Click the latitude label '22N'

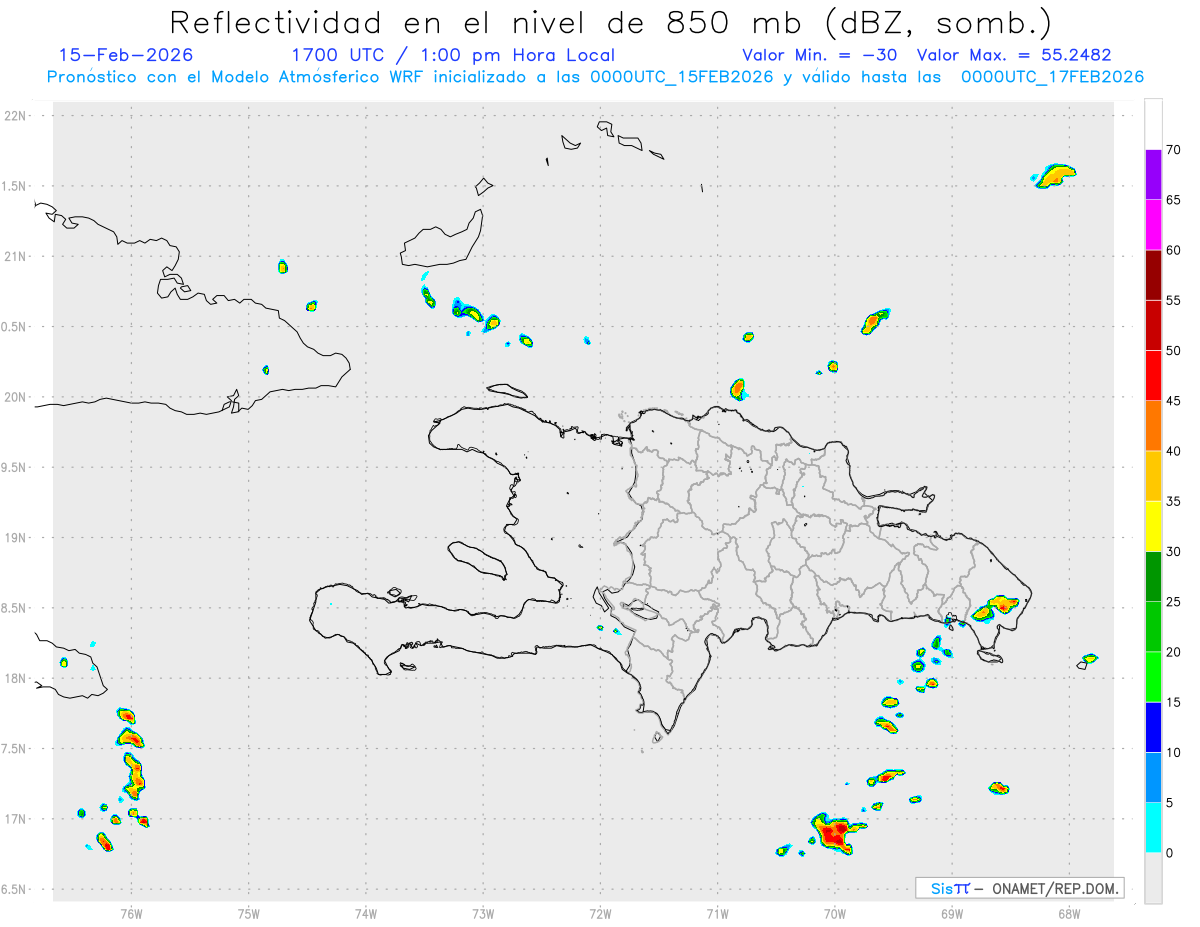click(x=17, y=116)
